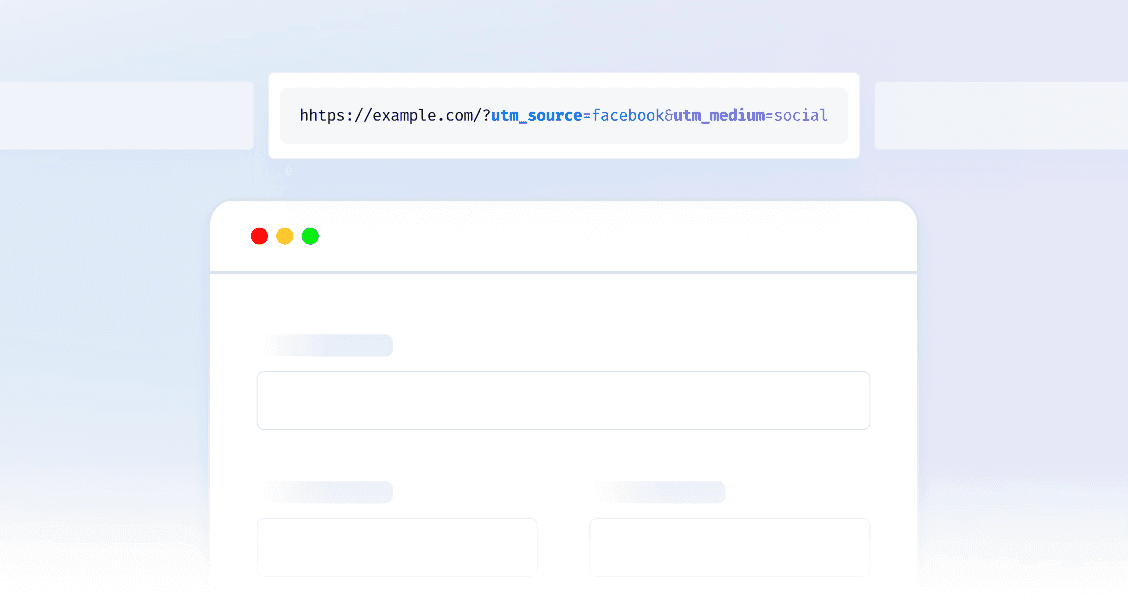Viewport: 1128px width, 600px height.
Task: Click the "utm_source" parameter in the URL
Action: (x=536, y=115)
